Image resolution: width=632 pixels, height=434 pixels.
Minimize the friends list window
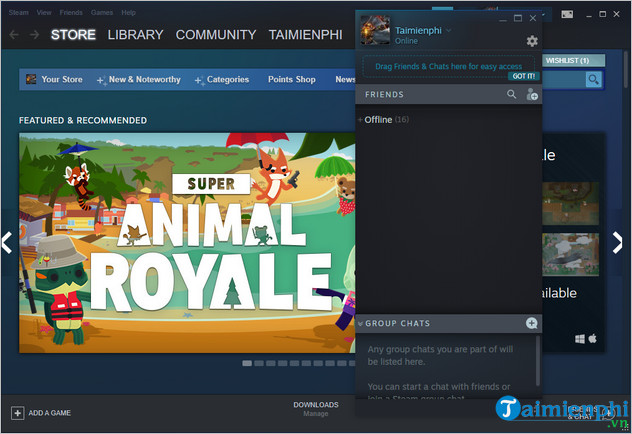pyautogui.click(x=503, y=19)
